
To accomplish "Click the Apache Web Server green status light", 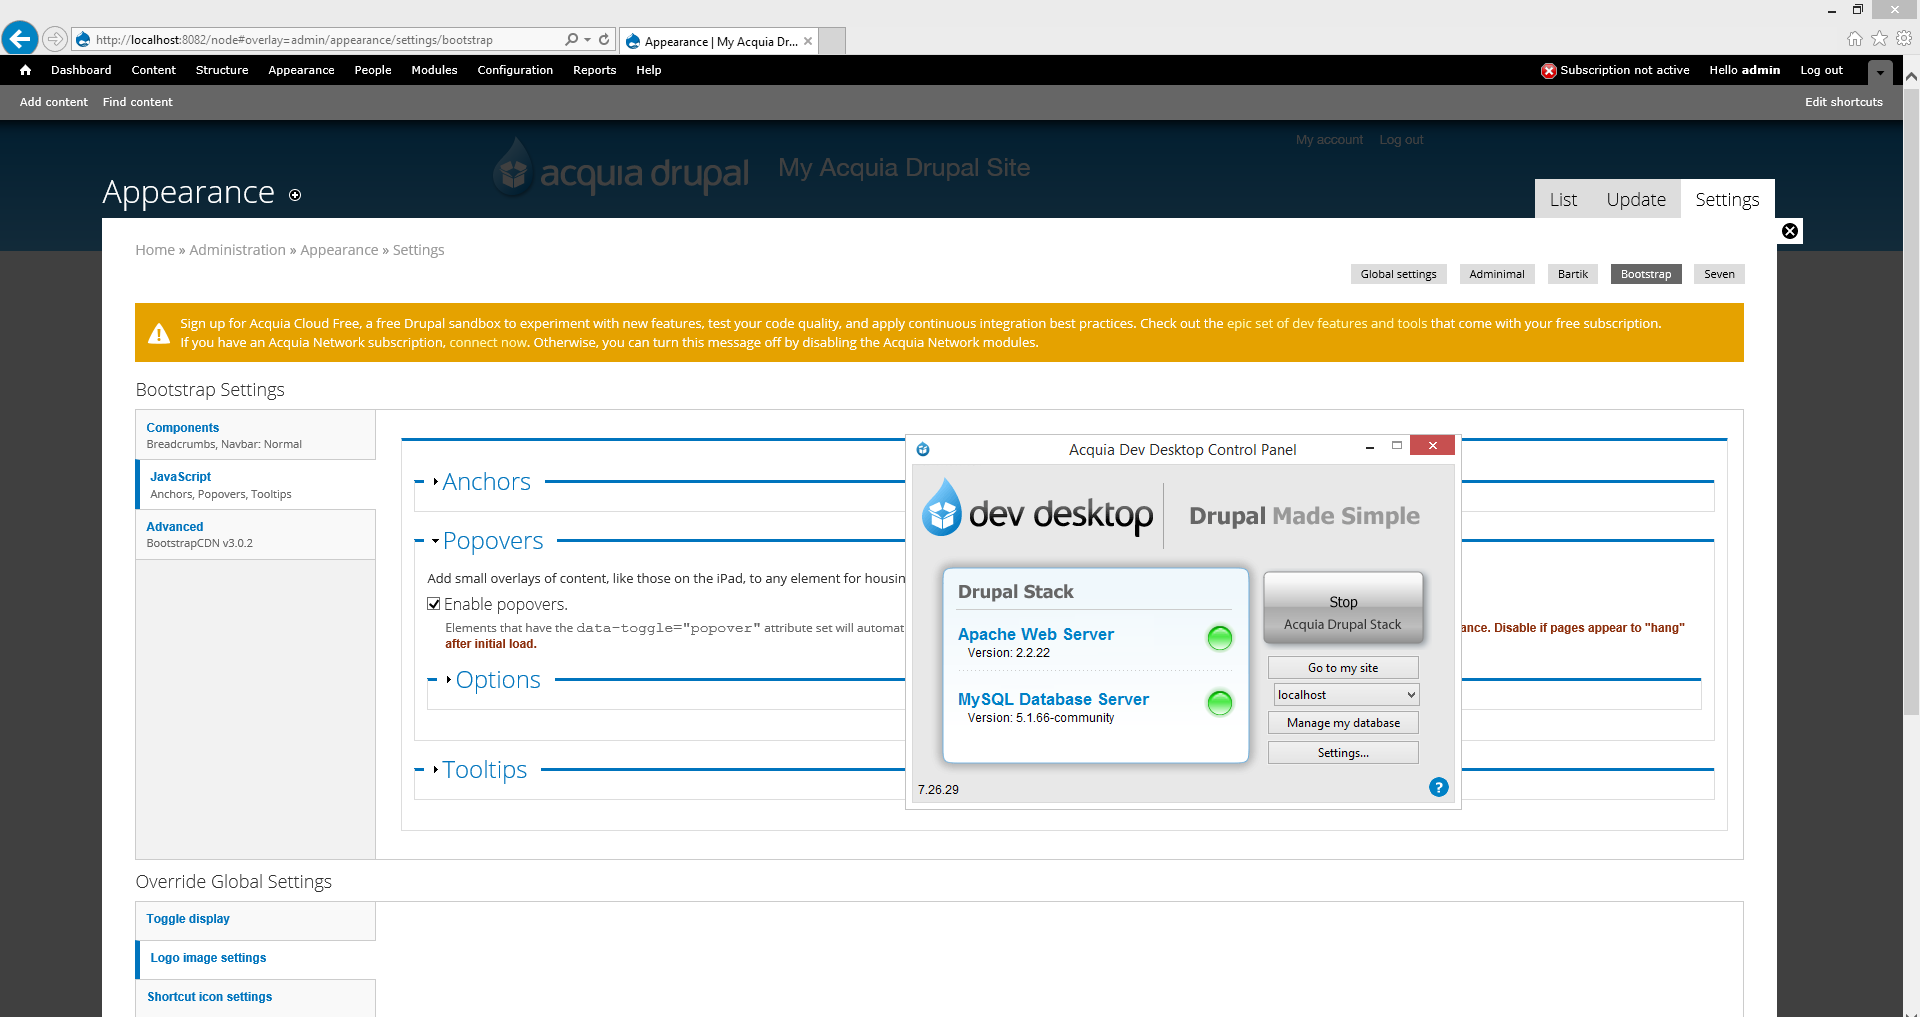I will click(x=1220, y=638).
